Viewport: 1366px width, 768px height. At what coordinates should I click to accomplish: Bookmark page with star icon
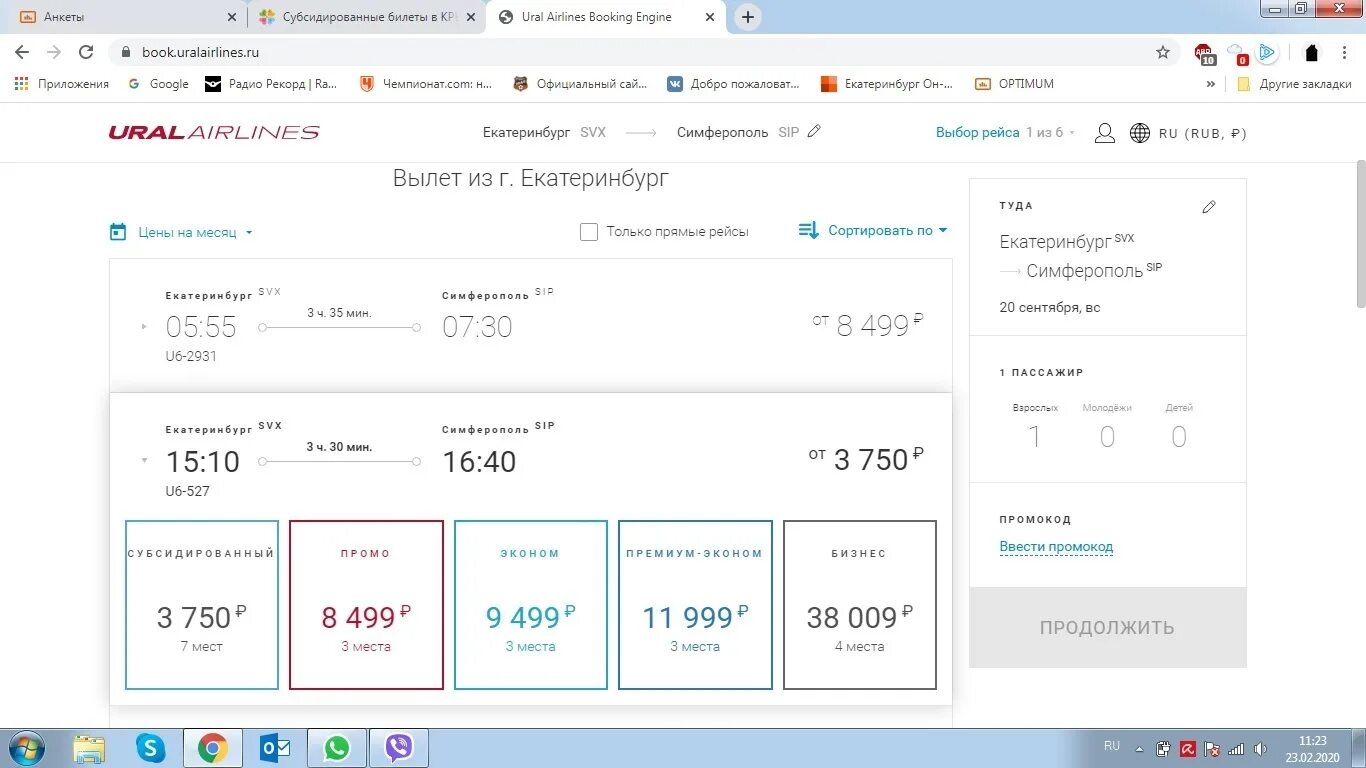click(1163, 52)
